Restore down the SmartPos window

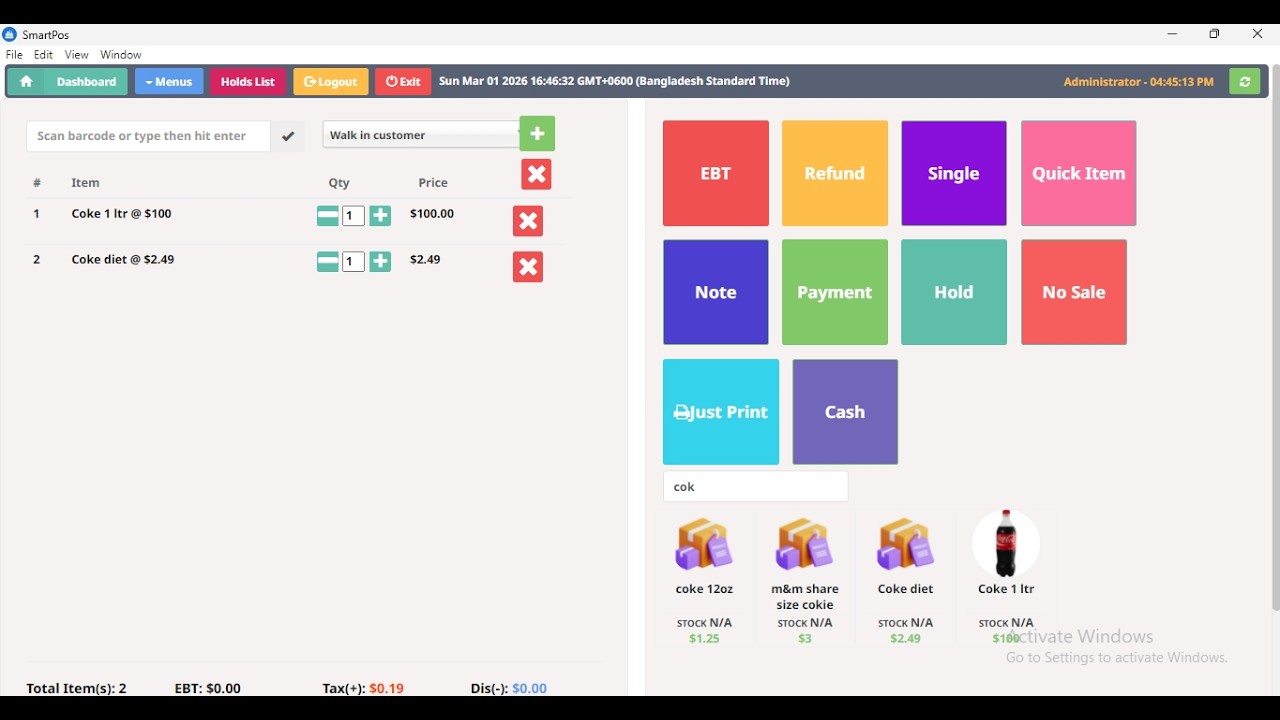point(1216,34)
